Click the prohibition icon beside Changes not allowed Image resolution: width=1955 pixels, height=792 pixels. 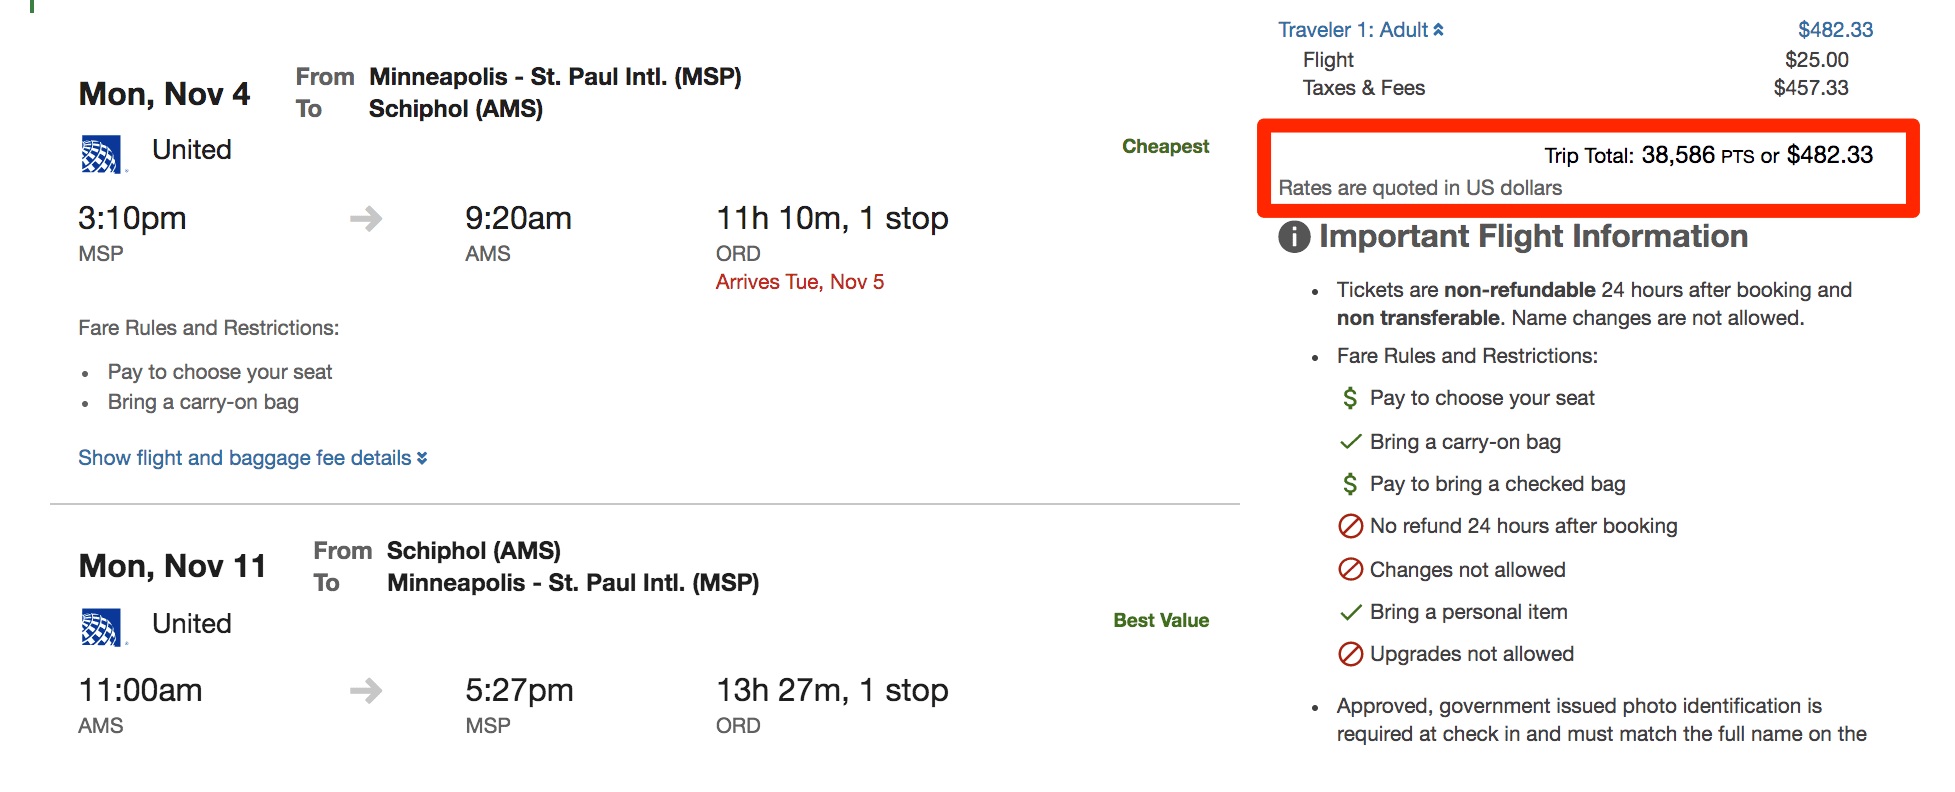tap(1350, 569)
